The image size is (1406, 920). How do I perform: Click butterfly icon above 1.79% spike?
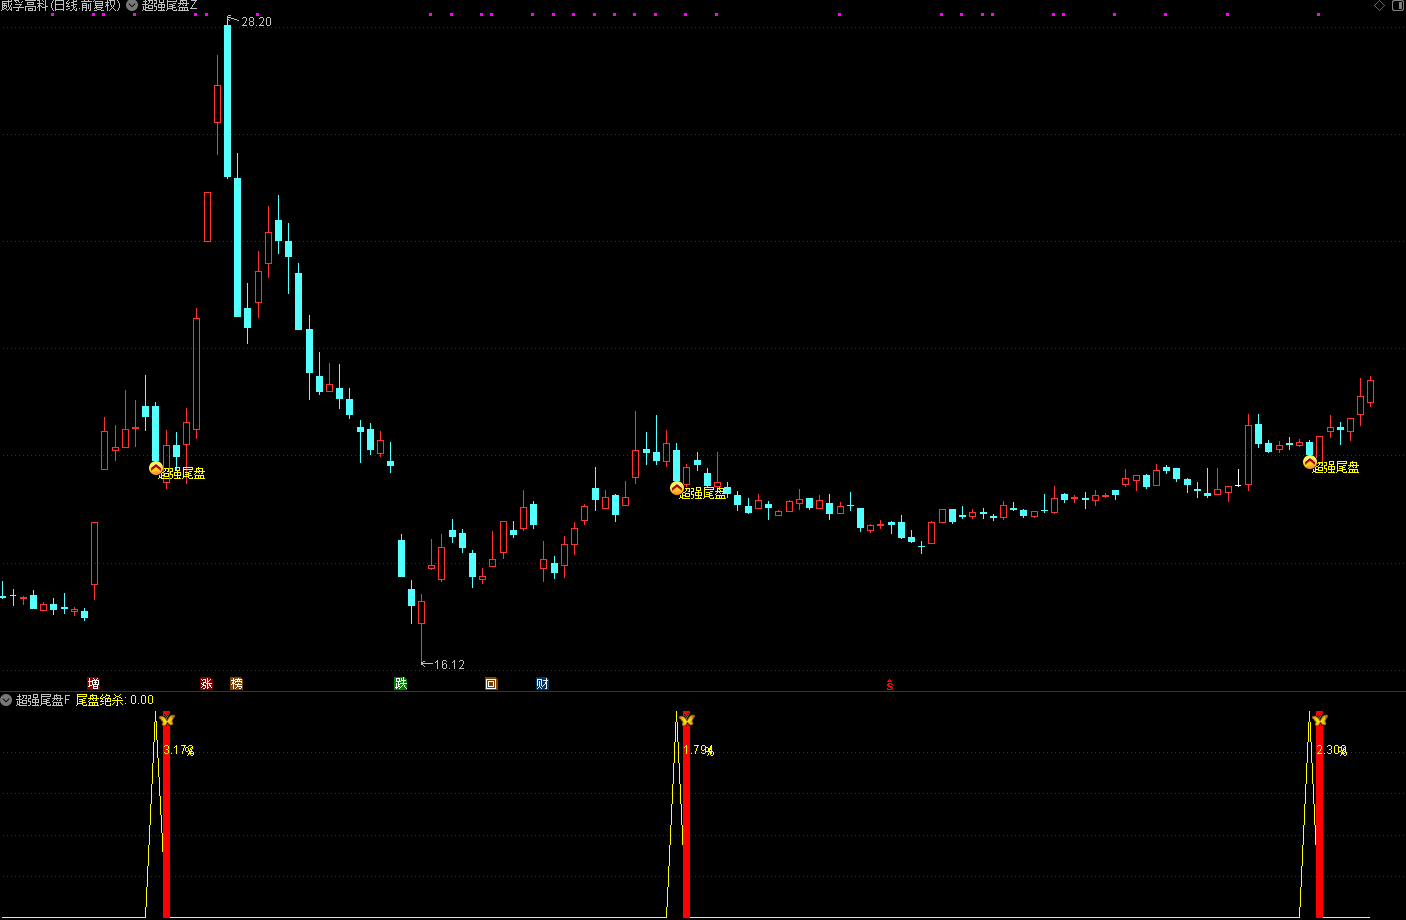click(x=686, y=719)
